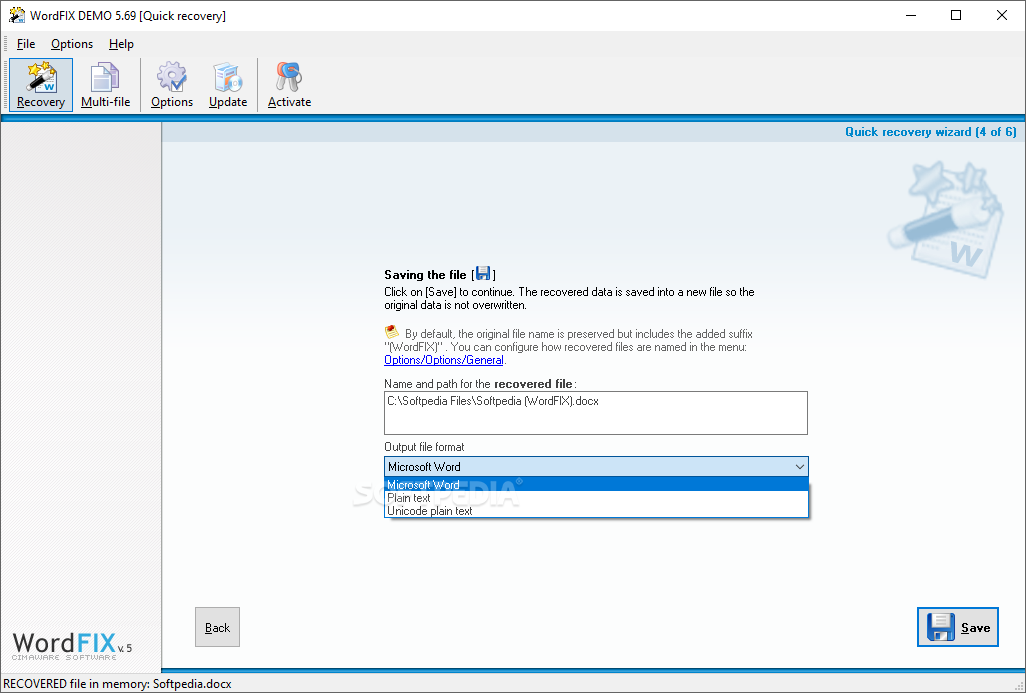Save the recovered file

(x=957, y=627)
